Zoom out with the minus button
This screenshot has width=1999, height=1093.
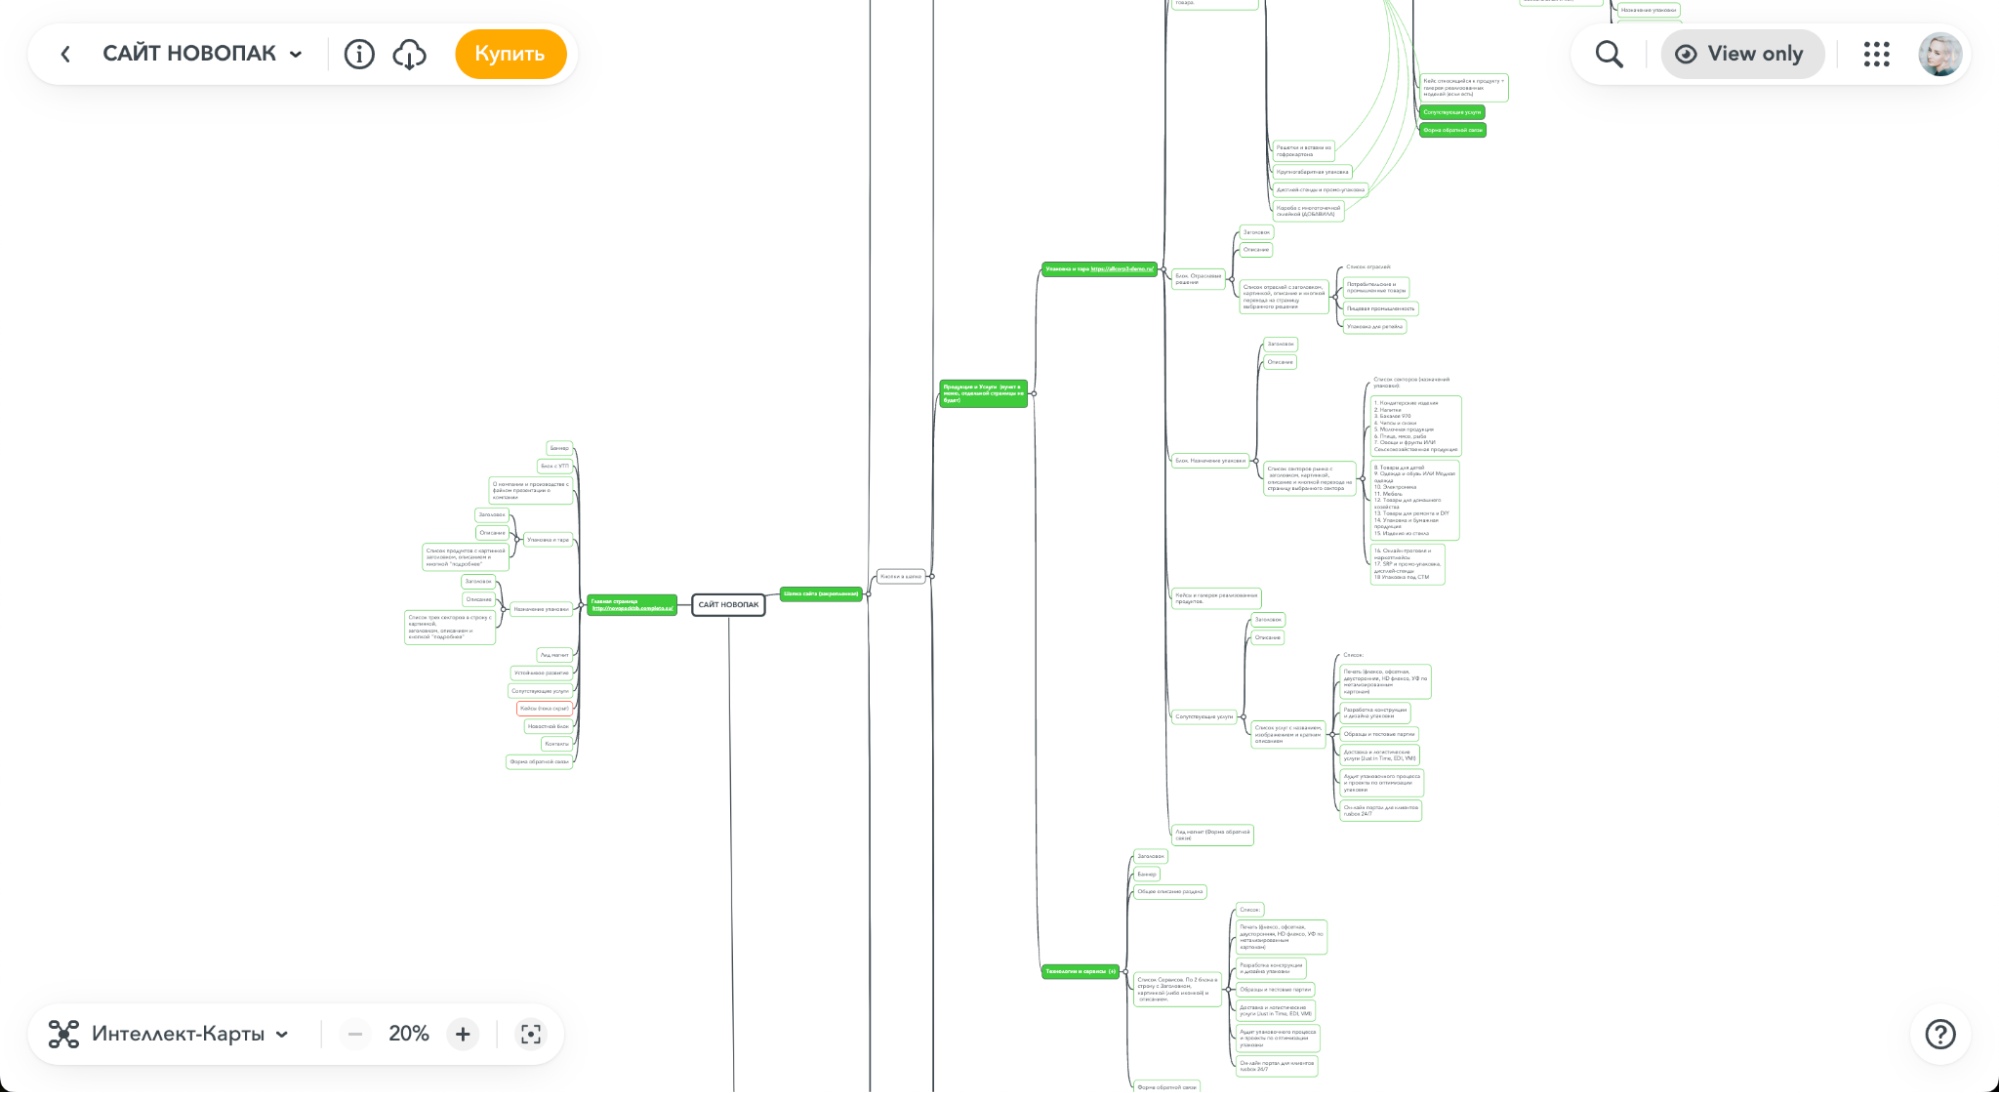tap(355, 1034)
